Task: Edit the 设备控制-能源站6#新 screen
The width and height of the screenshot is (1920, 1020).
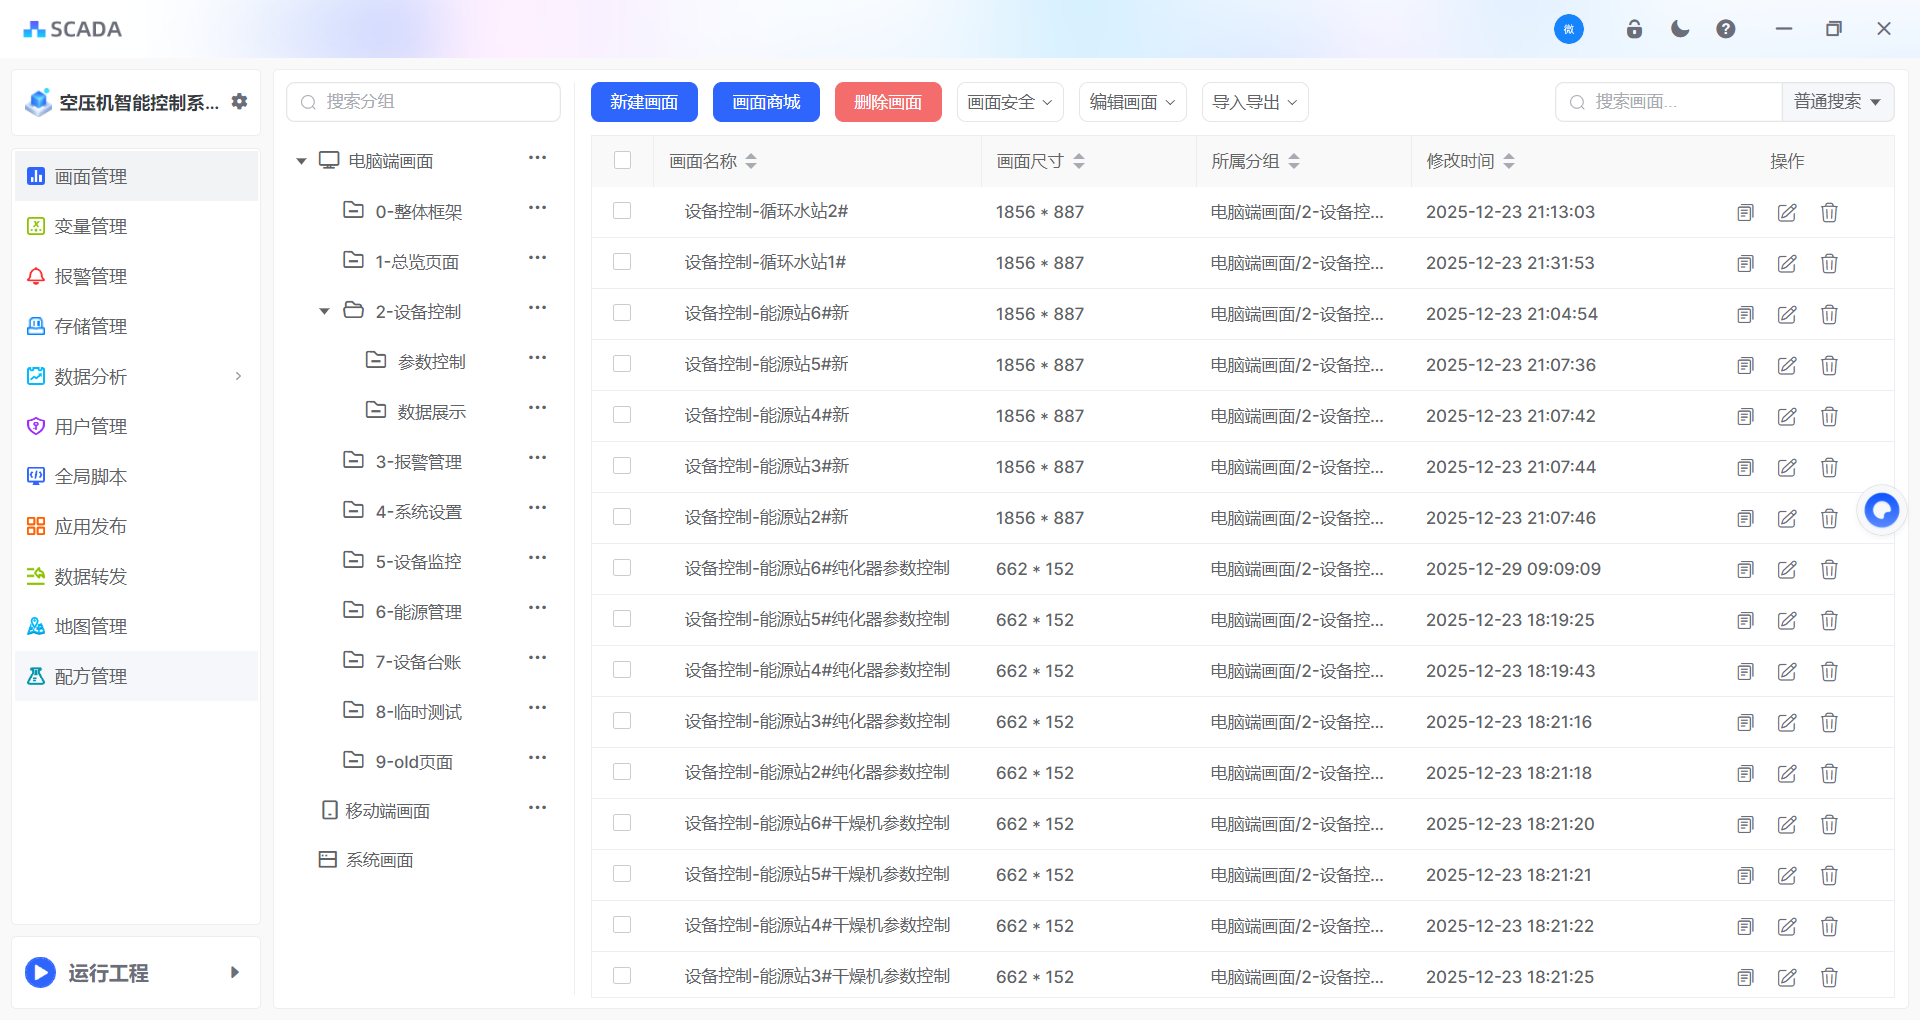Action: 1787,314
